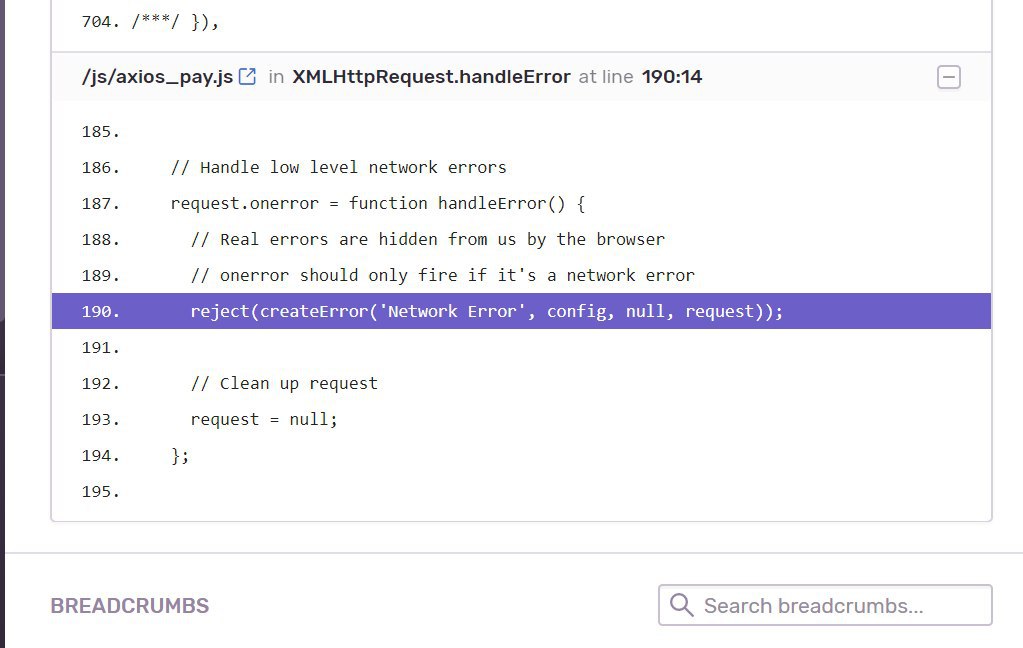Select highlighted line 190 reject call

pos(521,311)
